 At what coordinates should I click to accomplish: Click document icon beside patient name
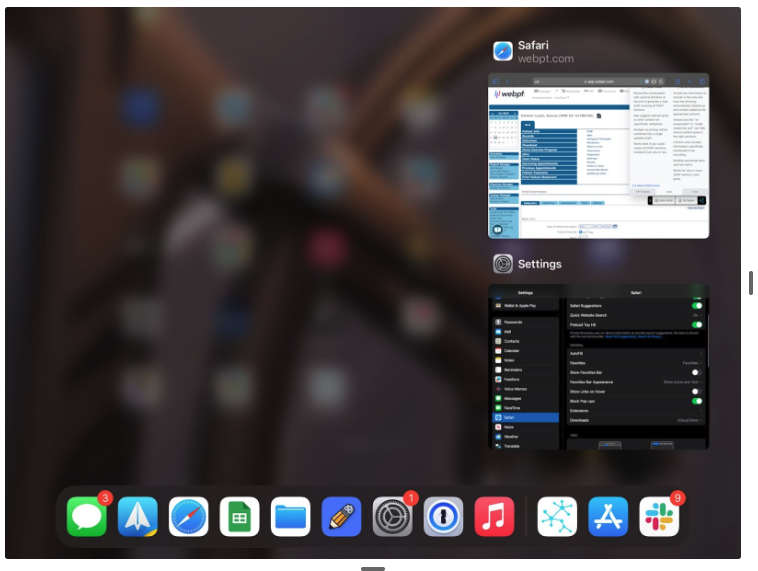[x=599, y=116]
